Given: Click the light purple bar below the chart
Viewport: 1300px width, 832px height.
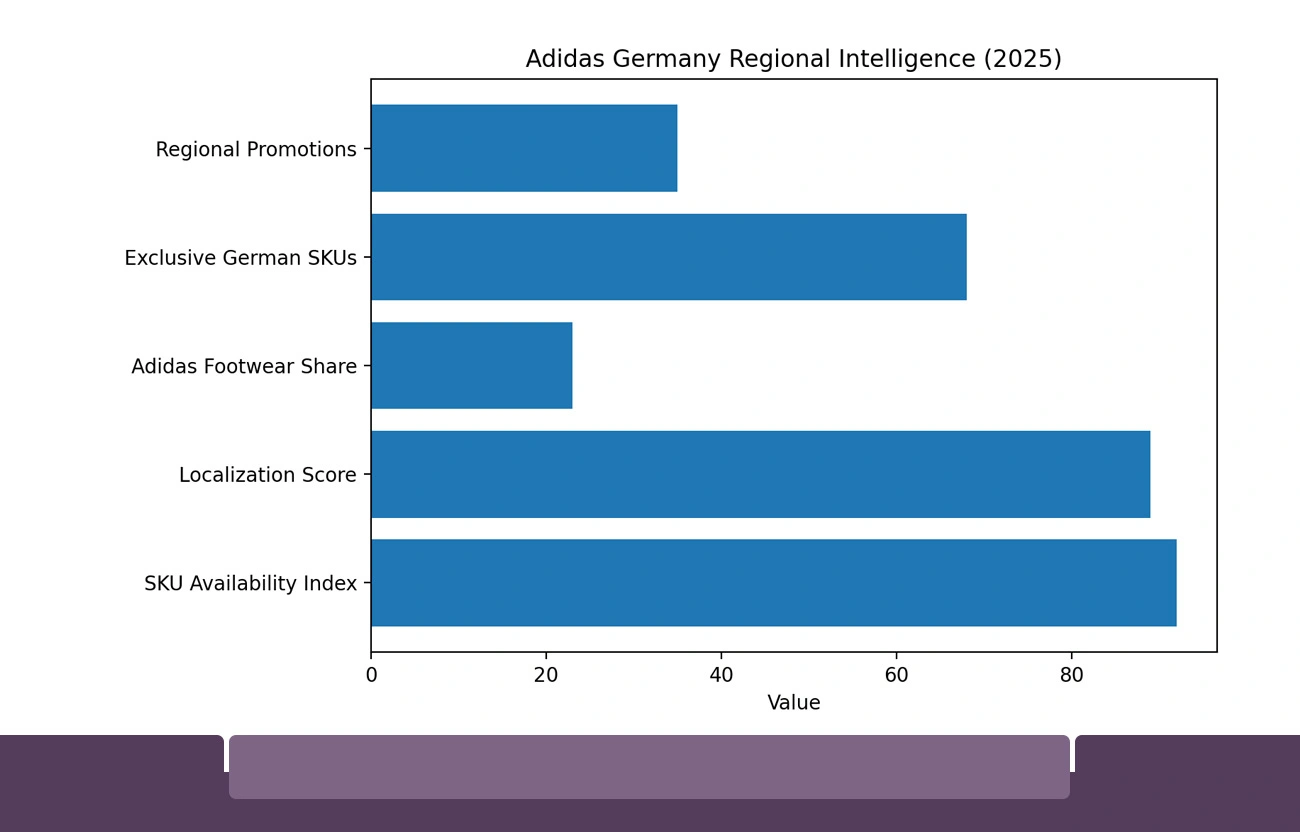Looking at the screenshot, I should [649, 767].
